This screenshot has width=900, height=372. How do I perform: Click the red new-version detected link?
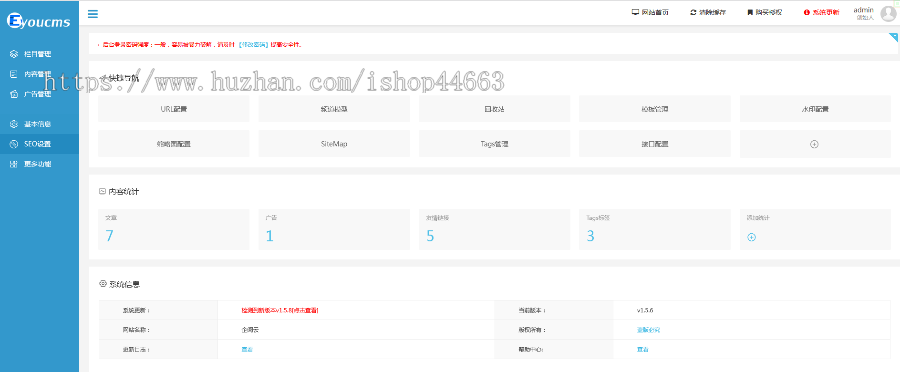[x=280, y=310]
